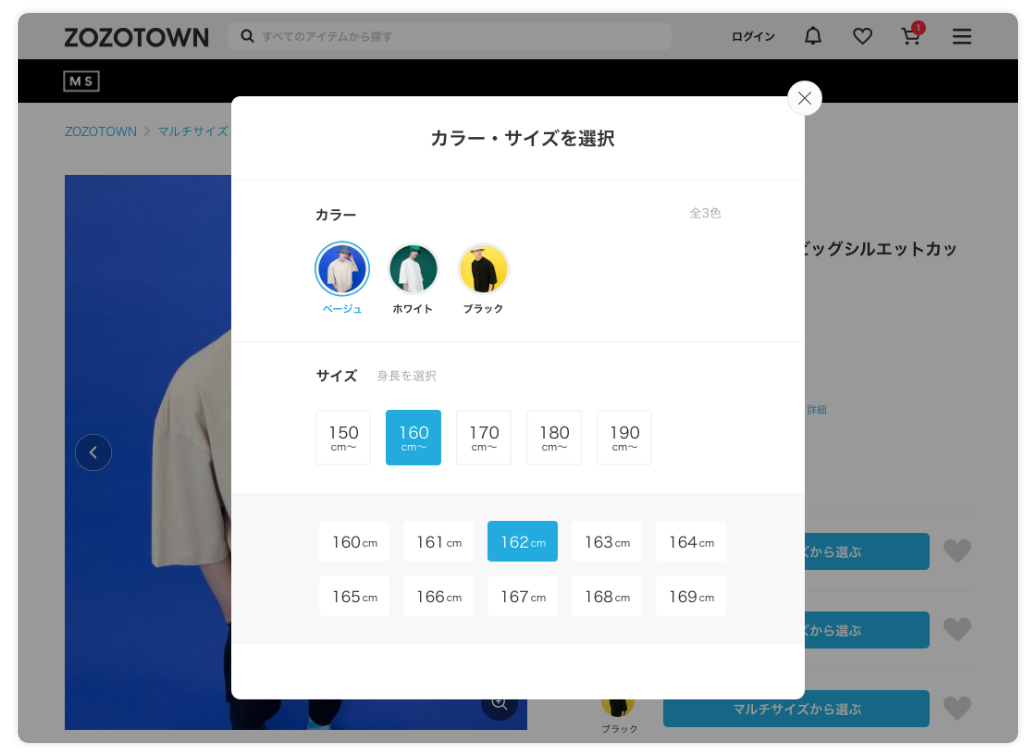Select the white (ホワイト) color swatch
This screenshot has width=1036, height=756.
[413, 268]
